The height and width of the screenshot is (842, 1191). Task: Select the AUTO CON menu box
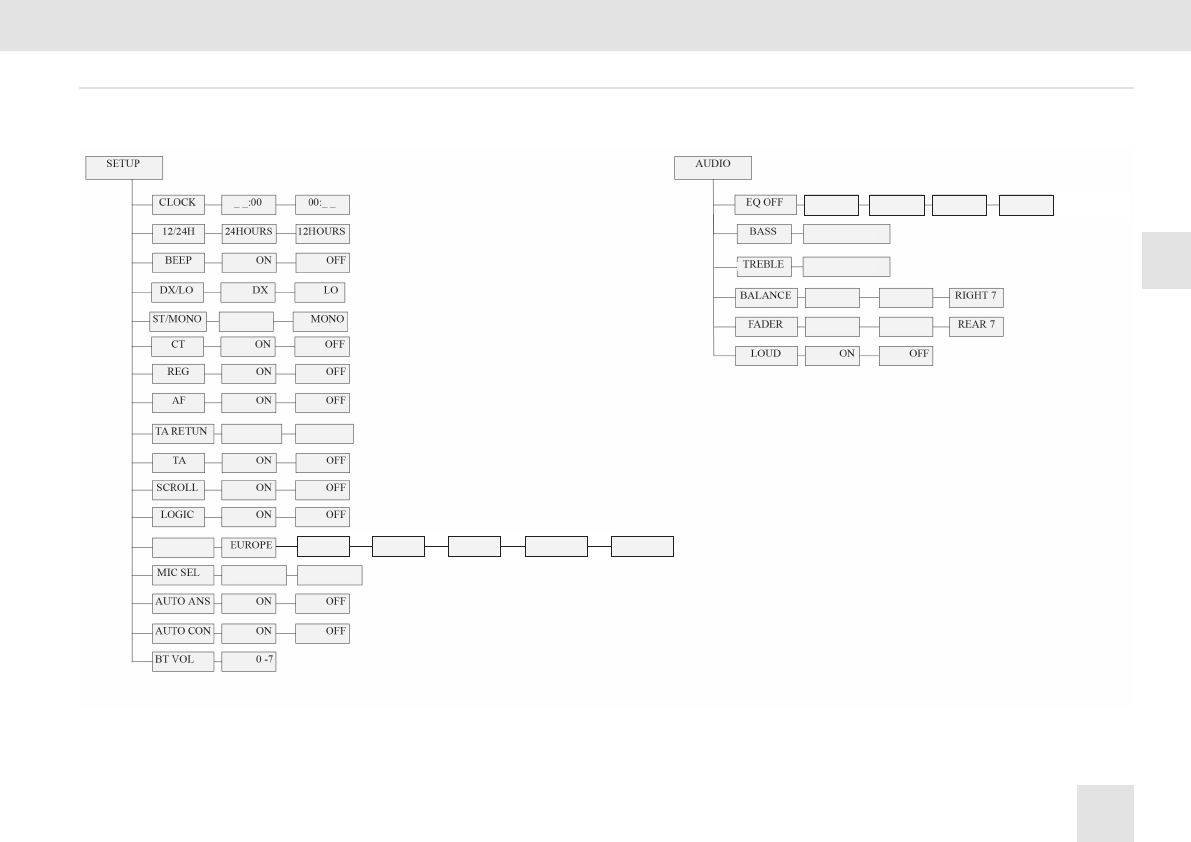183,633
